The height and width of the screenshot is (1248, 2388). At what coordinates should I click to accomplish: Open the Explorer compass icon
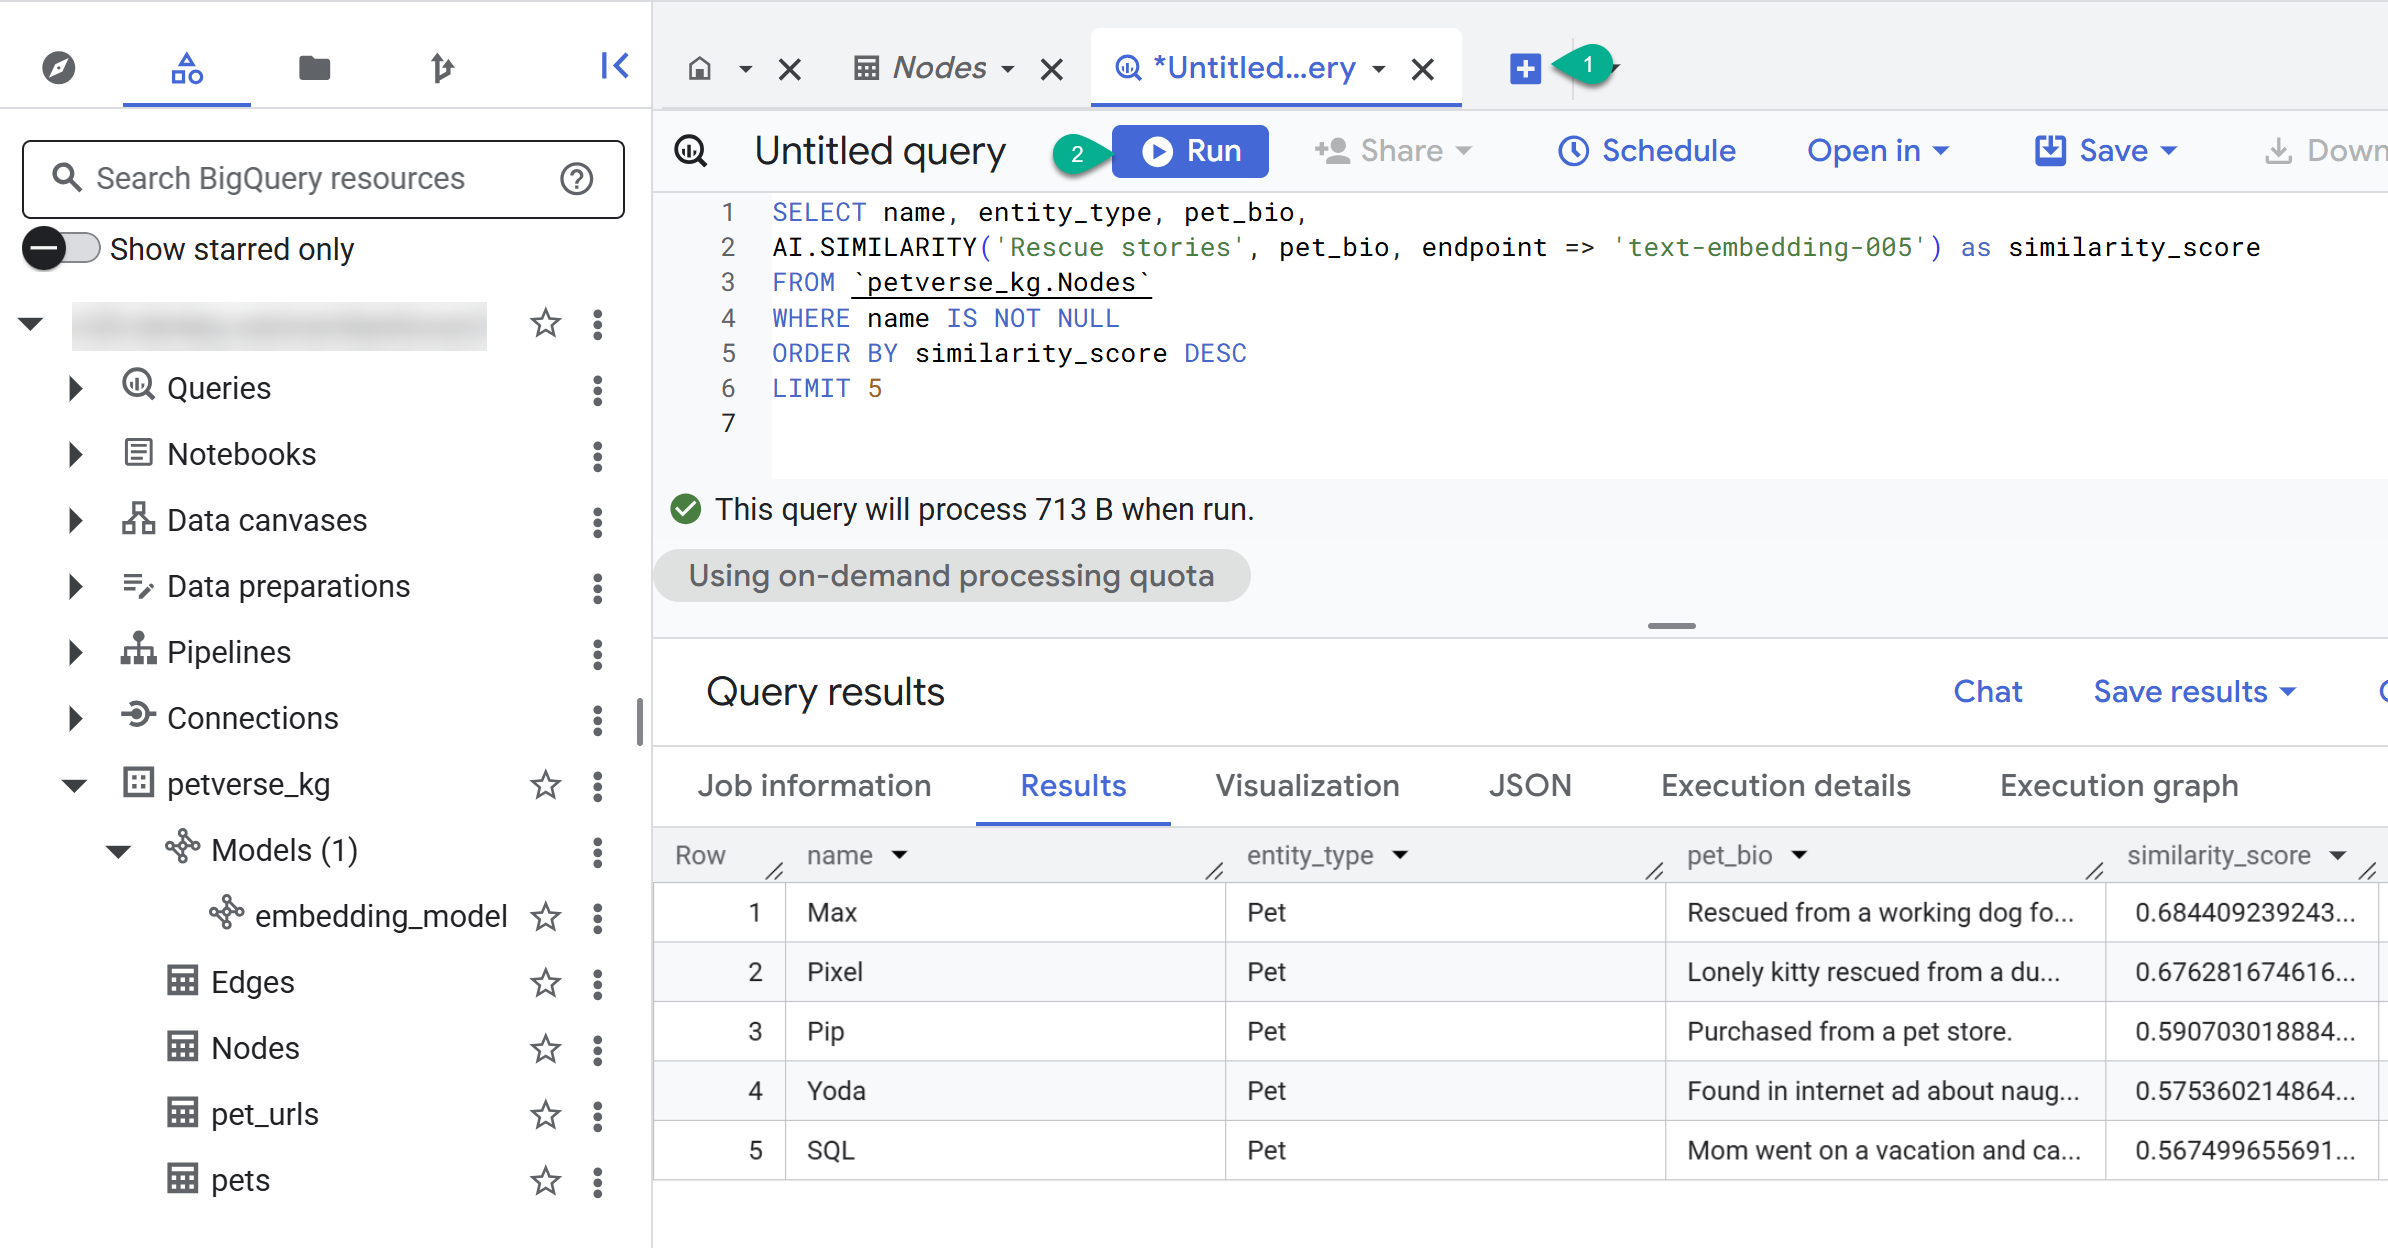[x=59, y=68]
